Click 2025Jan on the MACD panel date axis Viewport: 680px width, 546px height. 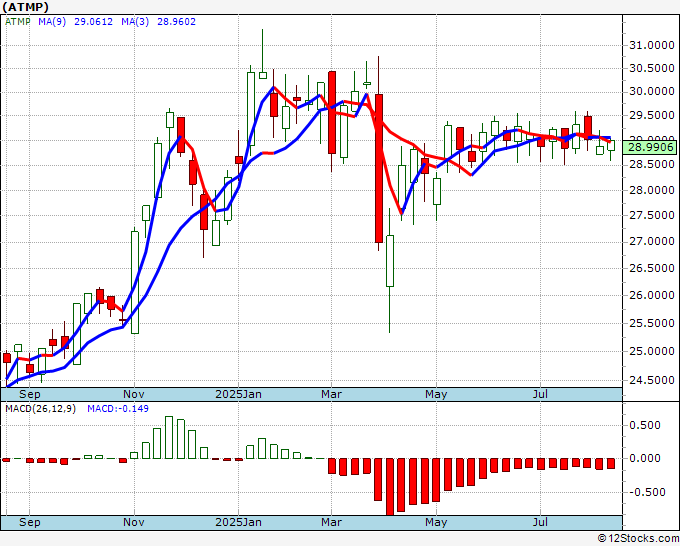point(239,522)
